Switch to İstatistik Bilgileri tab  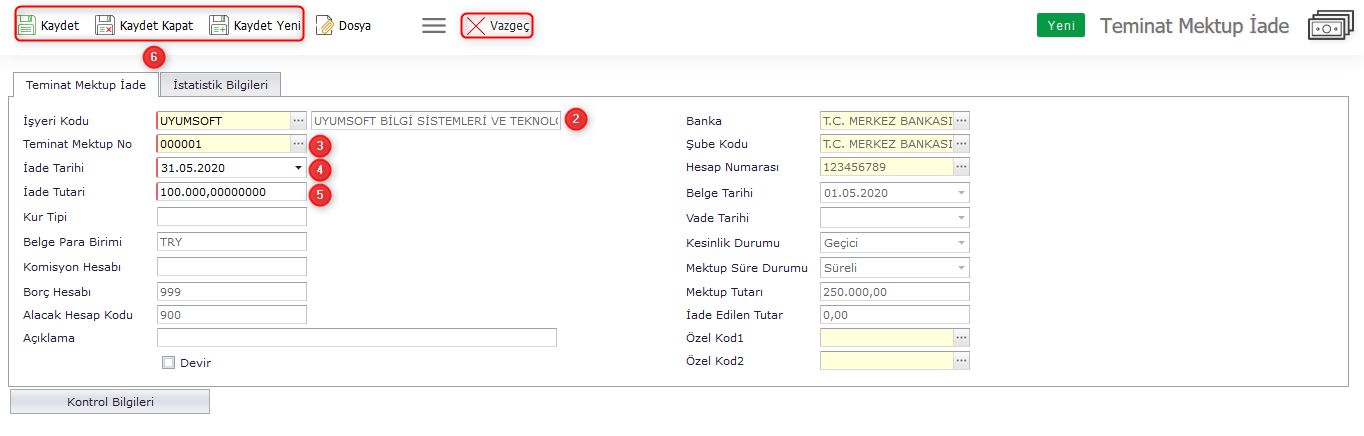pyautogui.click(x=220, y=85)
